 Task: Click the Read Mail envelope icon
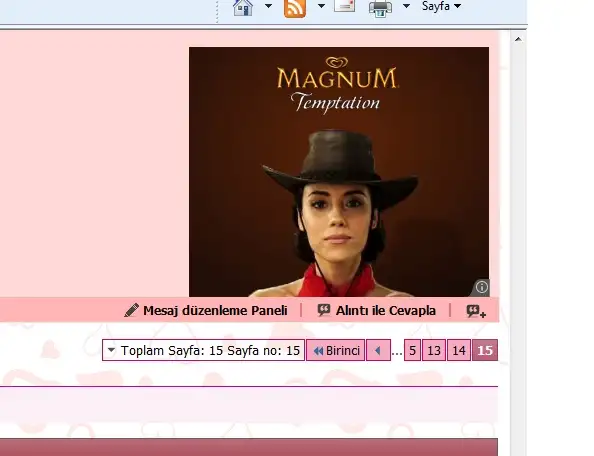click(x=344, y=6)
